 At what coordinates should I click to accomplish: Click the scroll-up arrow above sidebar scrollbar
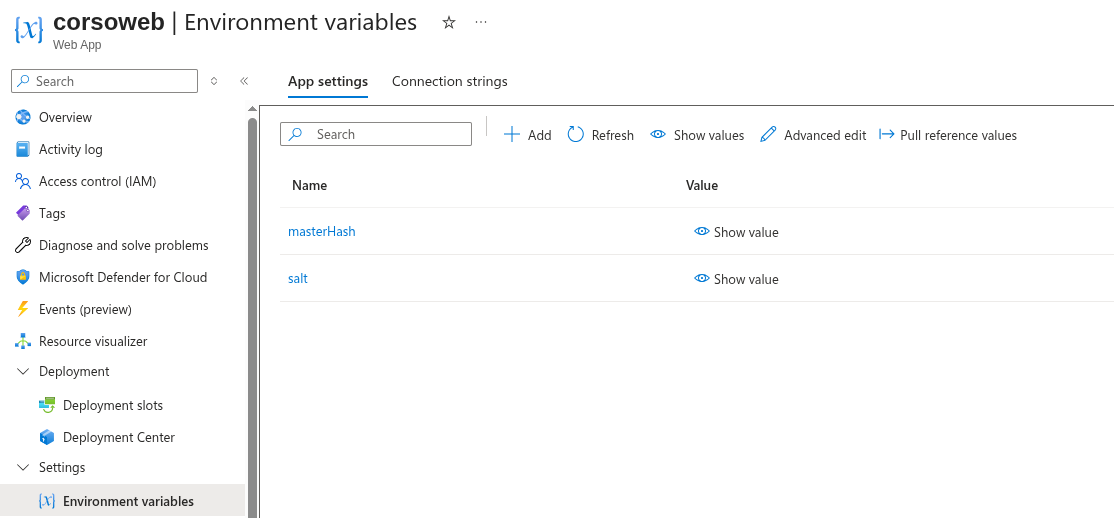point(252,109)
